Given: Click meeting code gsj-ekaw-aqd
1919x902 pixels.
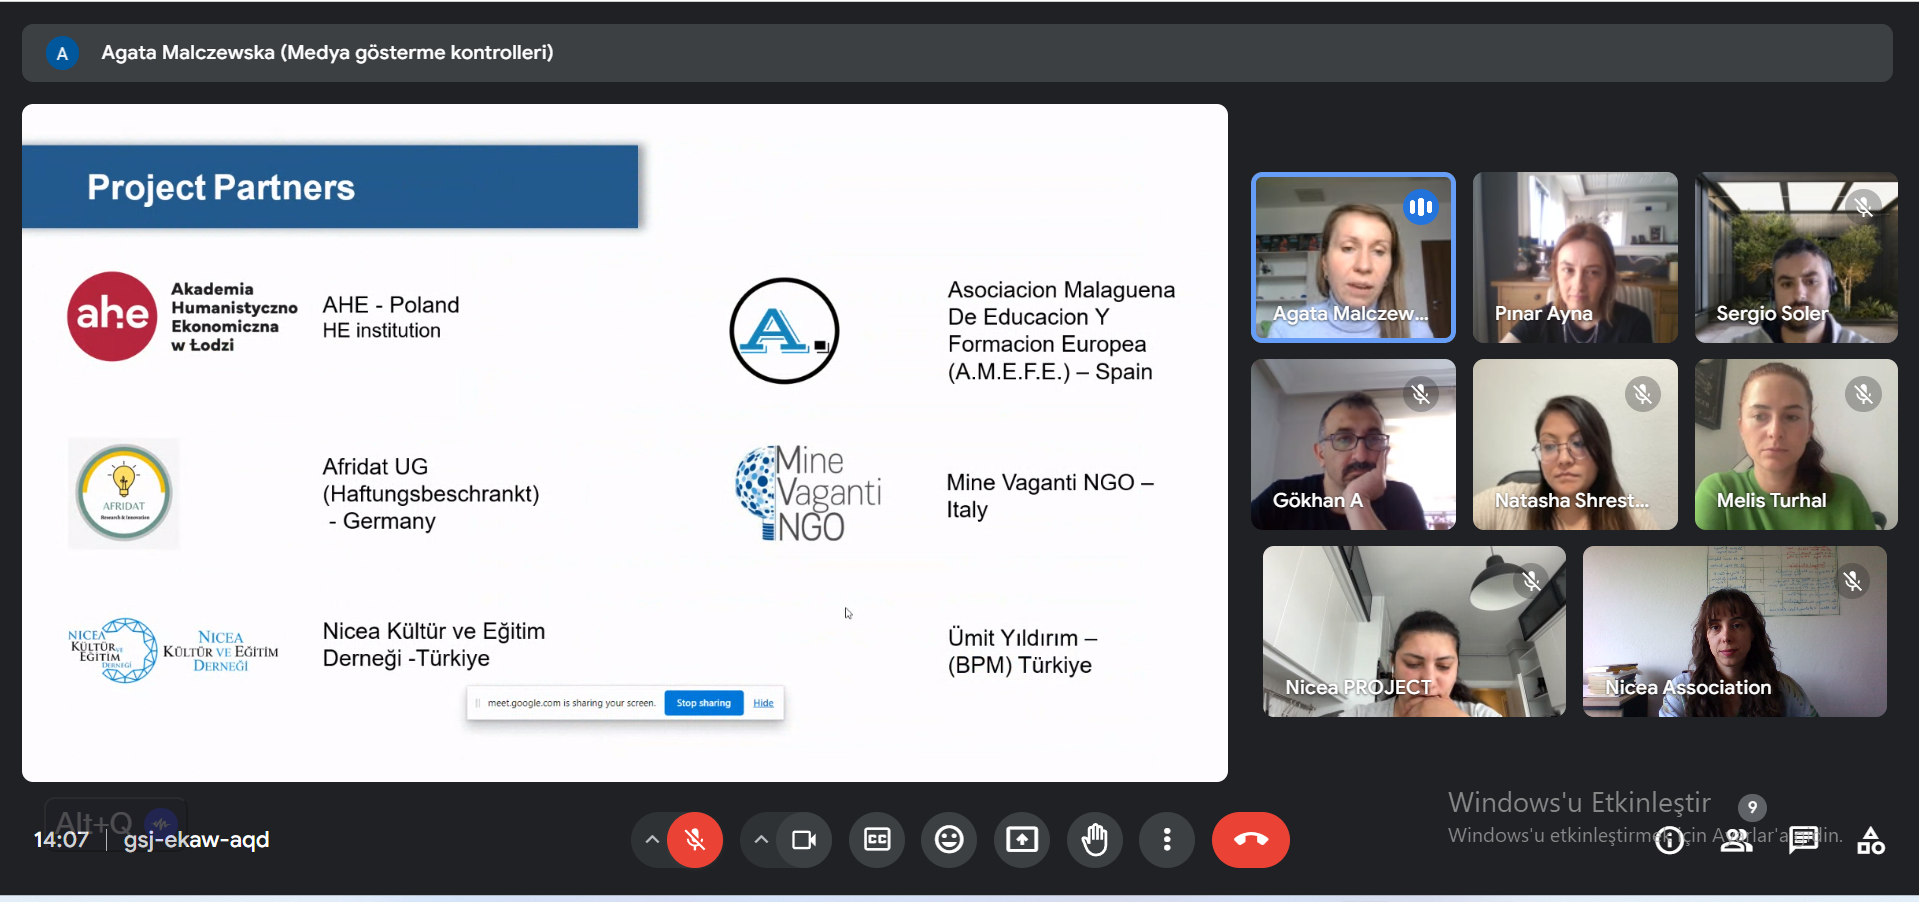Looking at the screenshot, I should [x=196, y=840].
